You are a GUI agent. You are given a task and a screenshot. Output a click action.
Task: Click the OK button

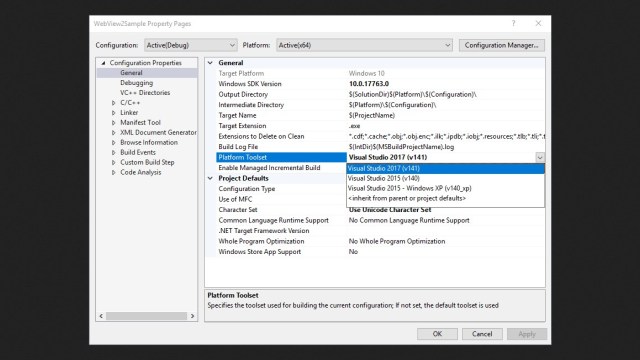(437, 334)
